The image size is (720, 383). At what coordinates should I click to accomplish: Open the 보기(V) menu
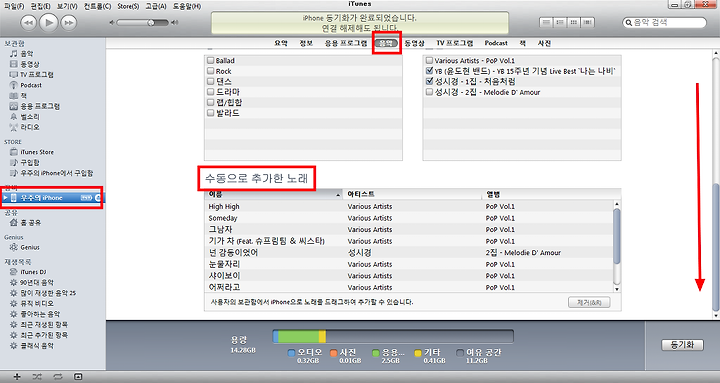67,6
